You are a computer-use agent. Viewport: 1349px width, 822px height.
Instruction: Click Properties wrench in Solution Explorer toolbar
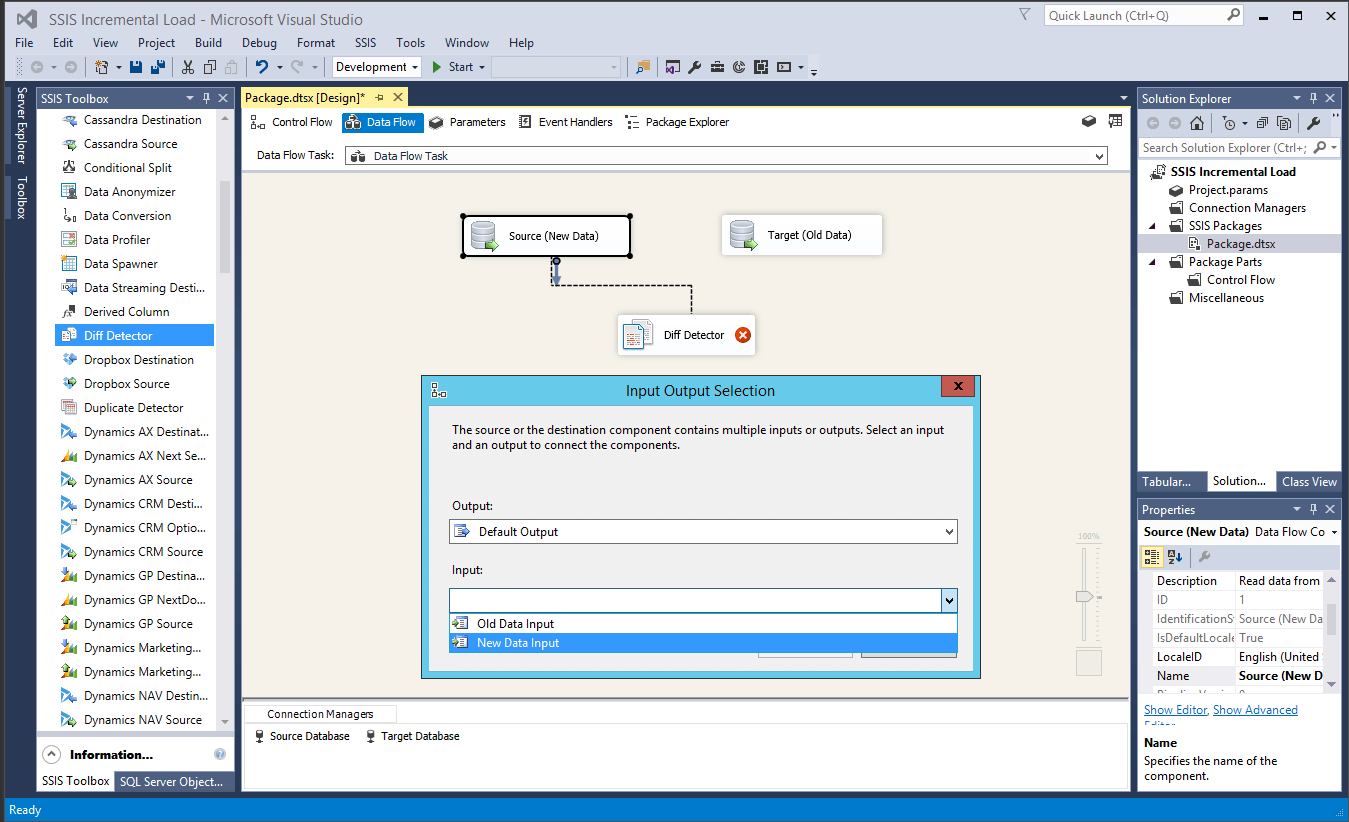[x=1314, y=123]
